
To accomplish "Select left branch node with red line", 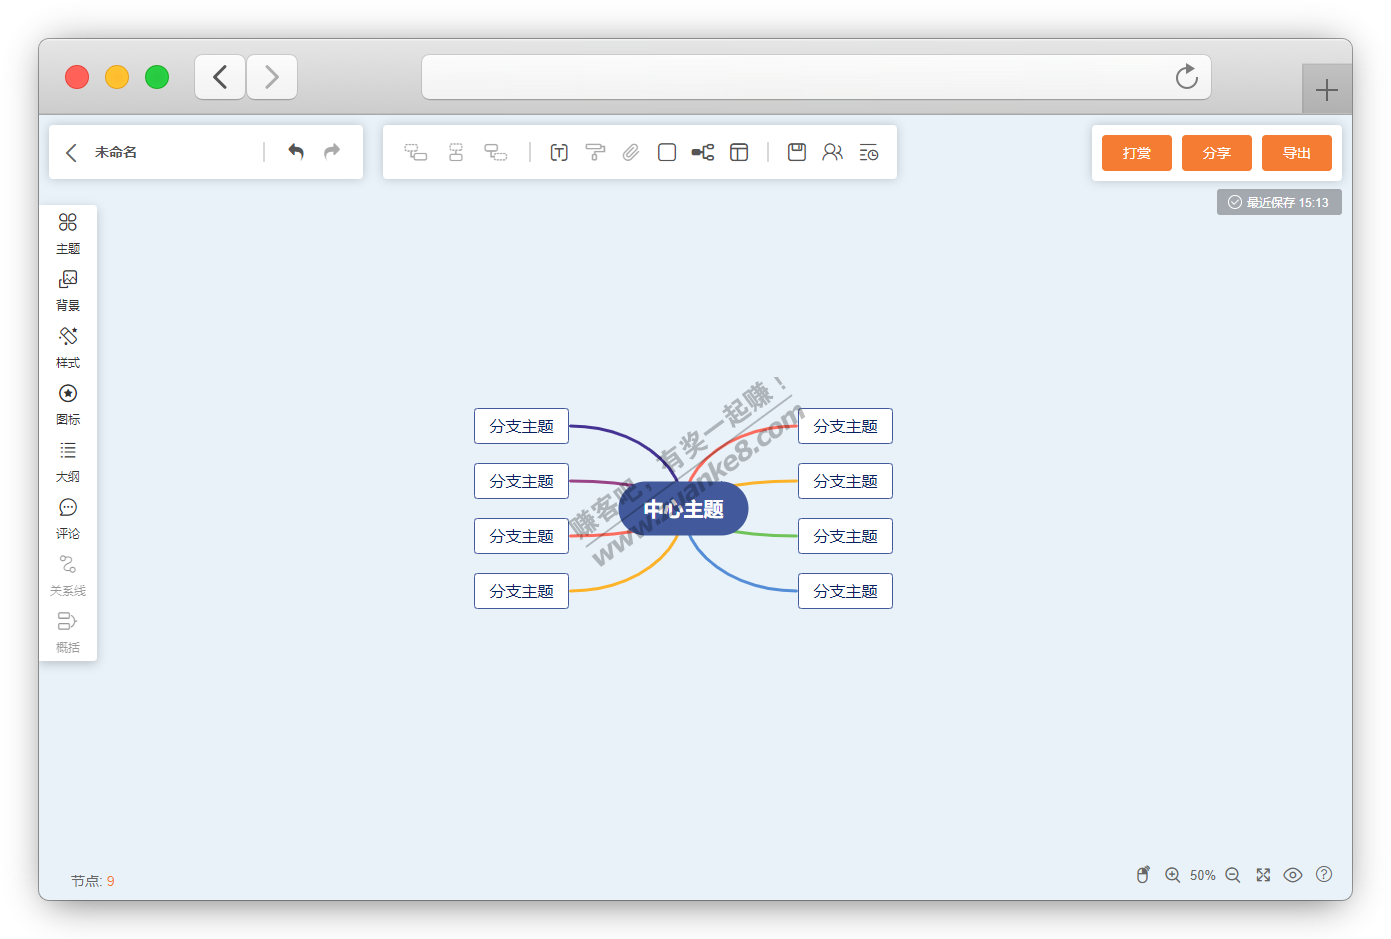I will (521, 536).
